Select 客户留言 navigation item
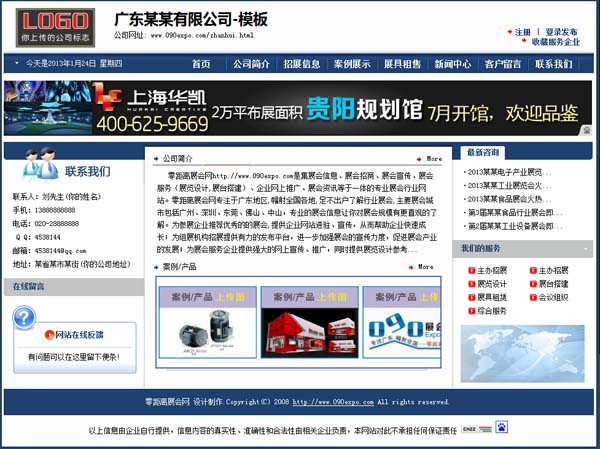Screen dimensions: 600x449 tap(503, 64)
